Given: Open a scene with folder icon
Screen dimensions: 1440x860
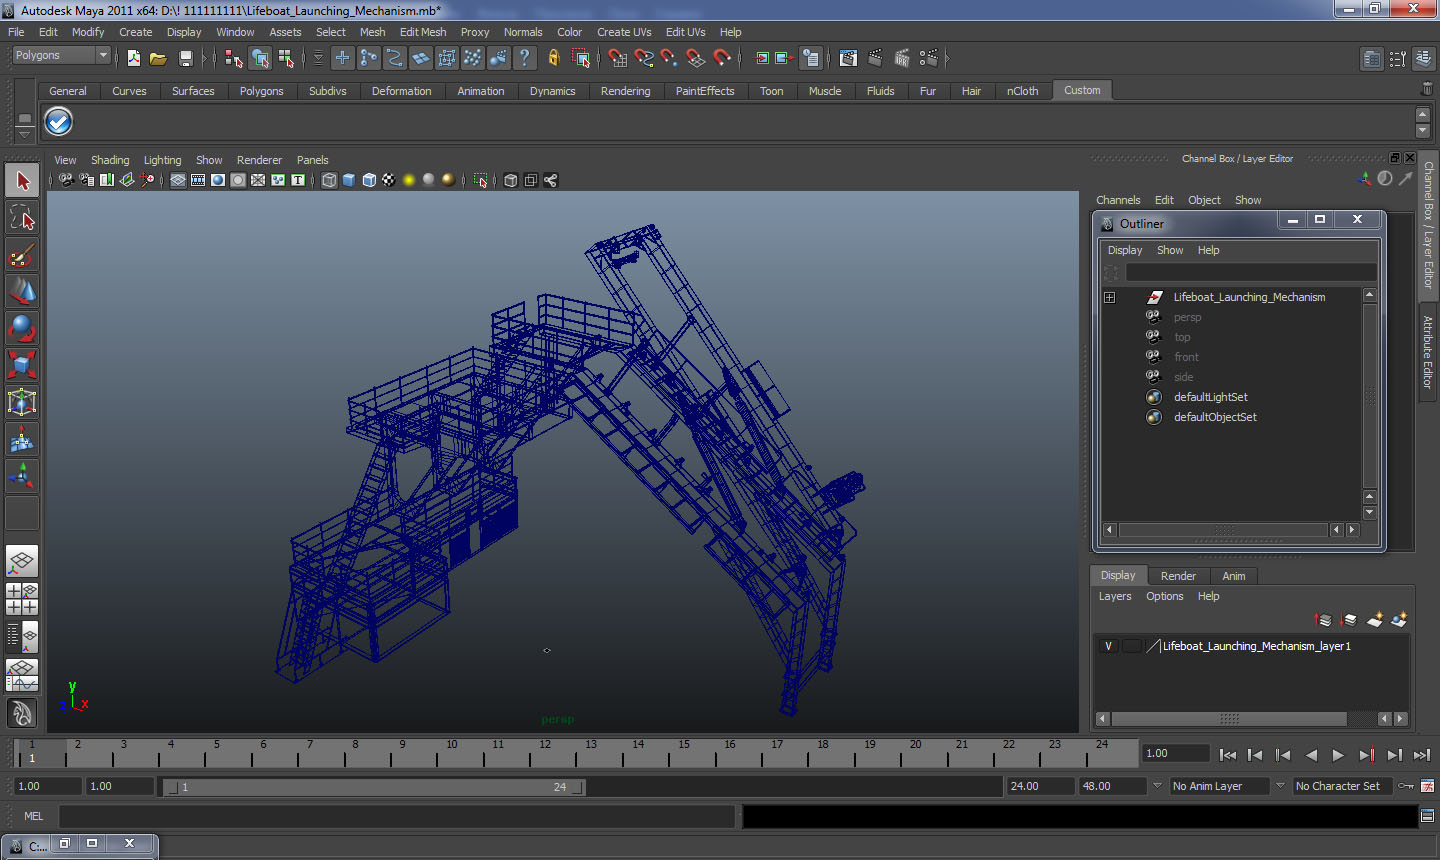Looking at the screenshot, I should [158, 59].
